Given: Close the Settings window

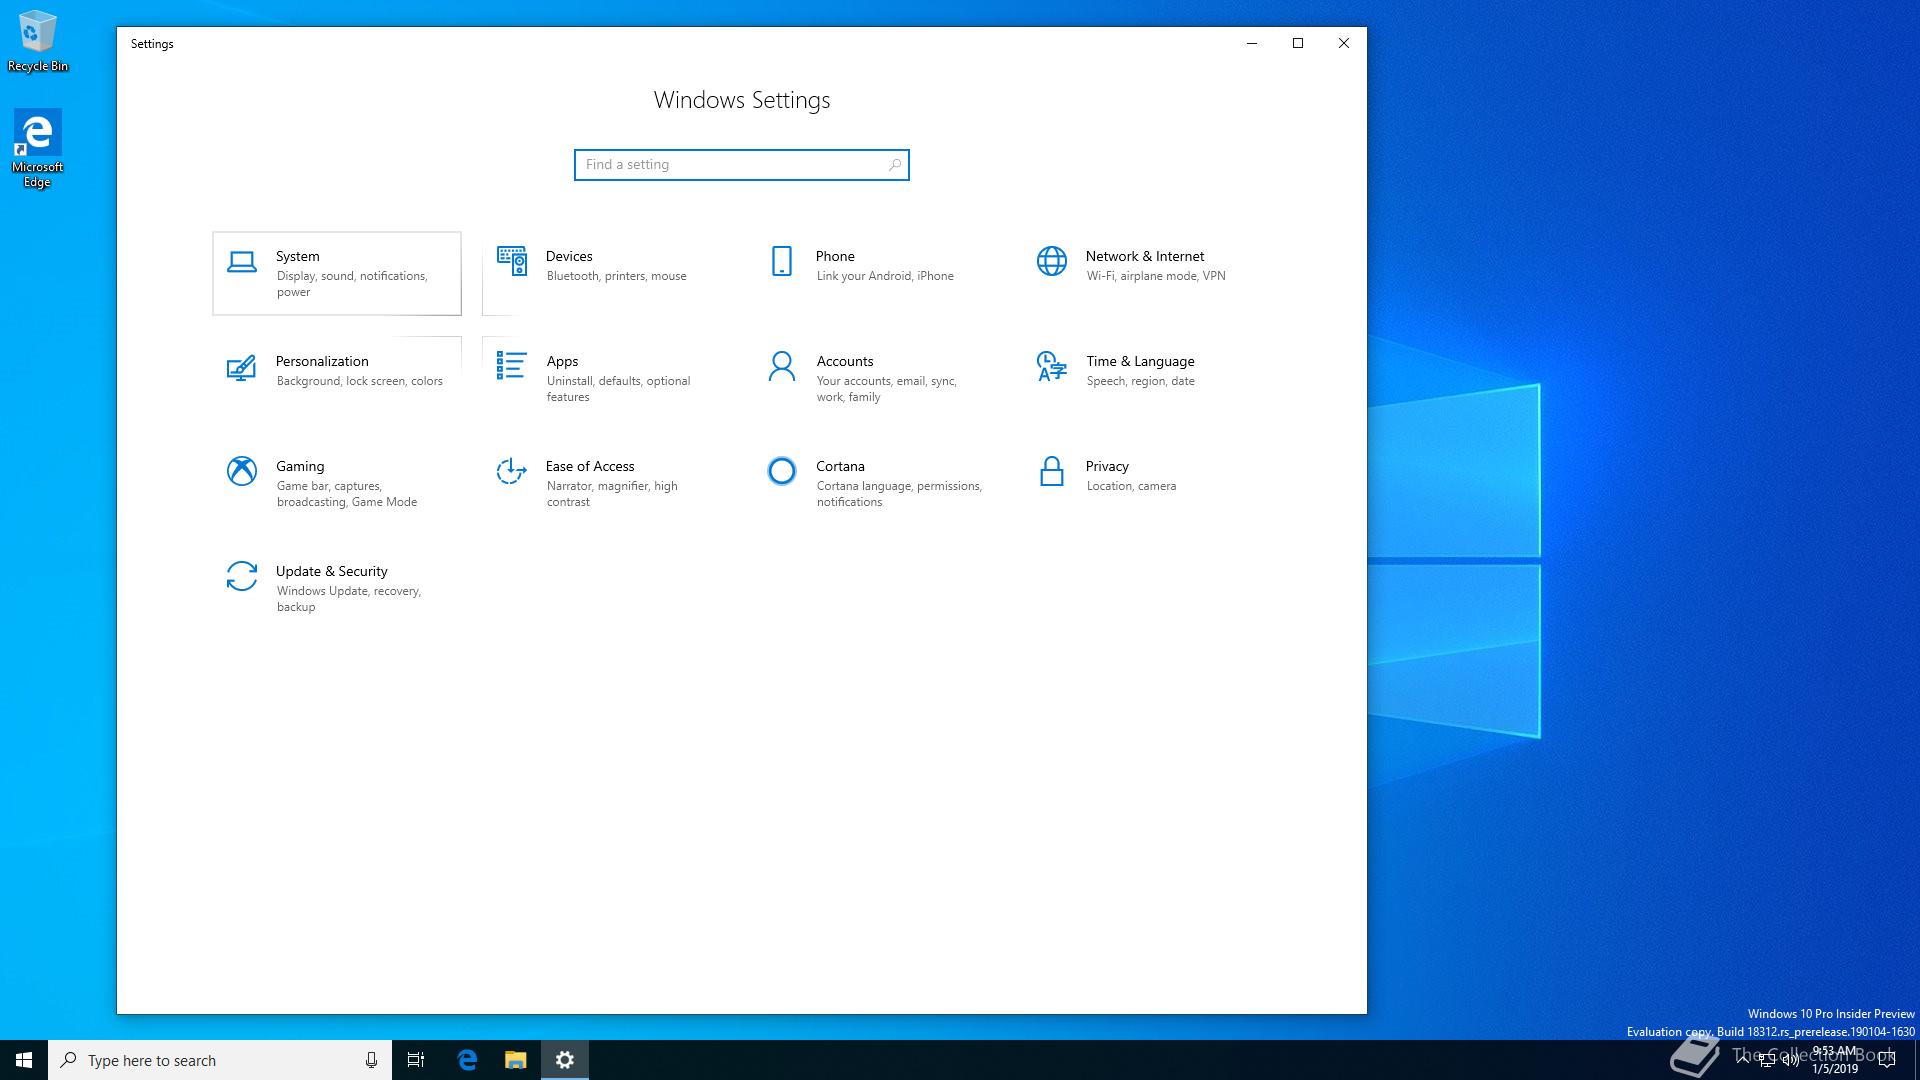Looking at the screenshot, I should 1344,43.
